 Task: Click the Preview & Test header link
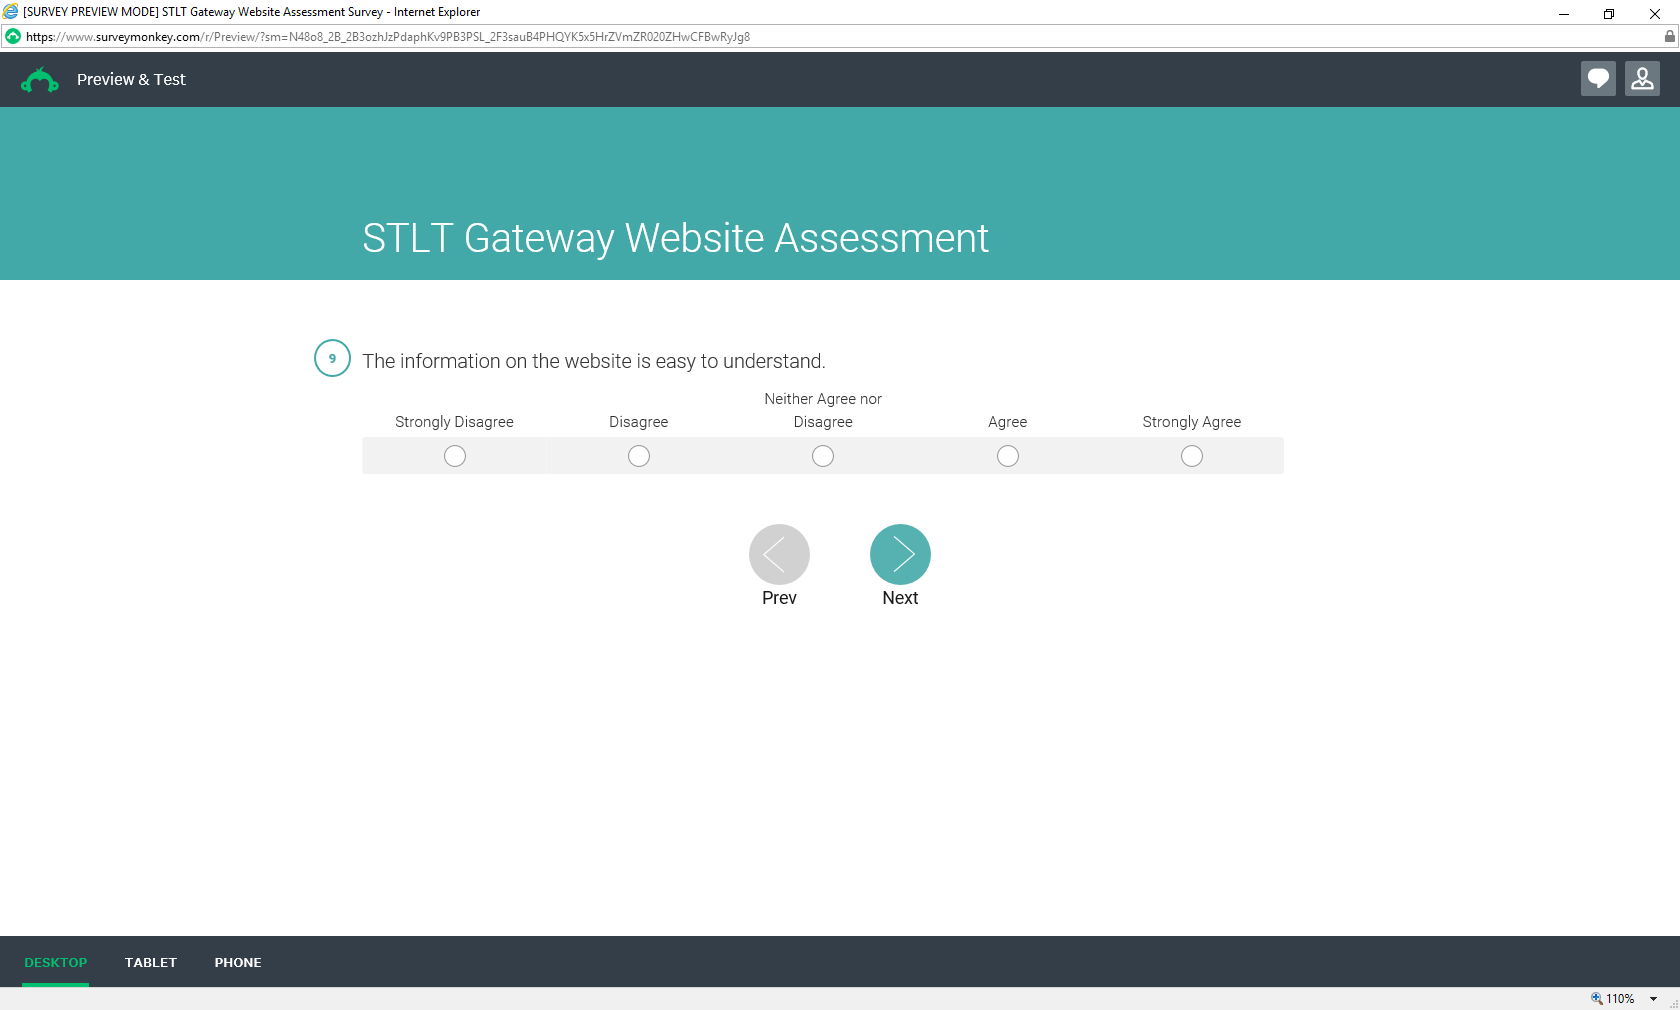(131, 79)
